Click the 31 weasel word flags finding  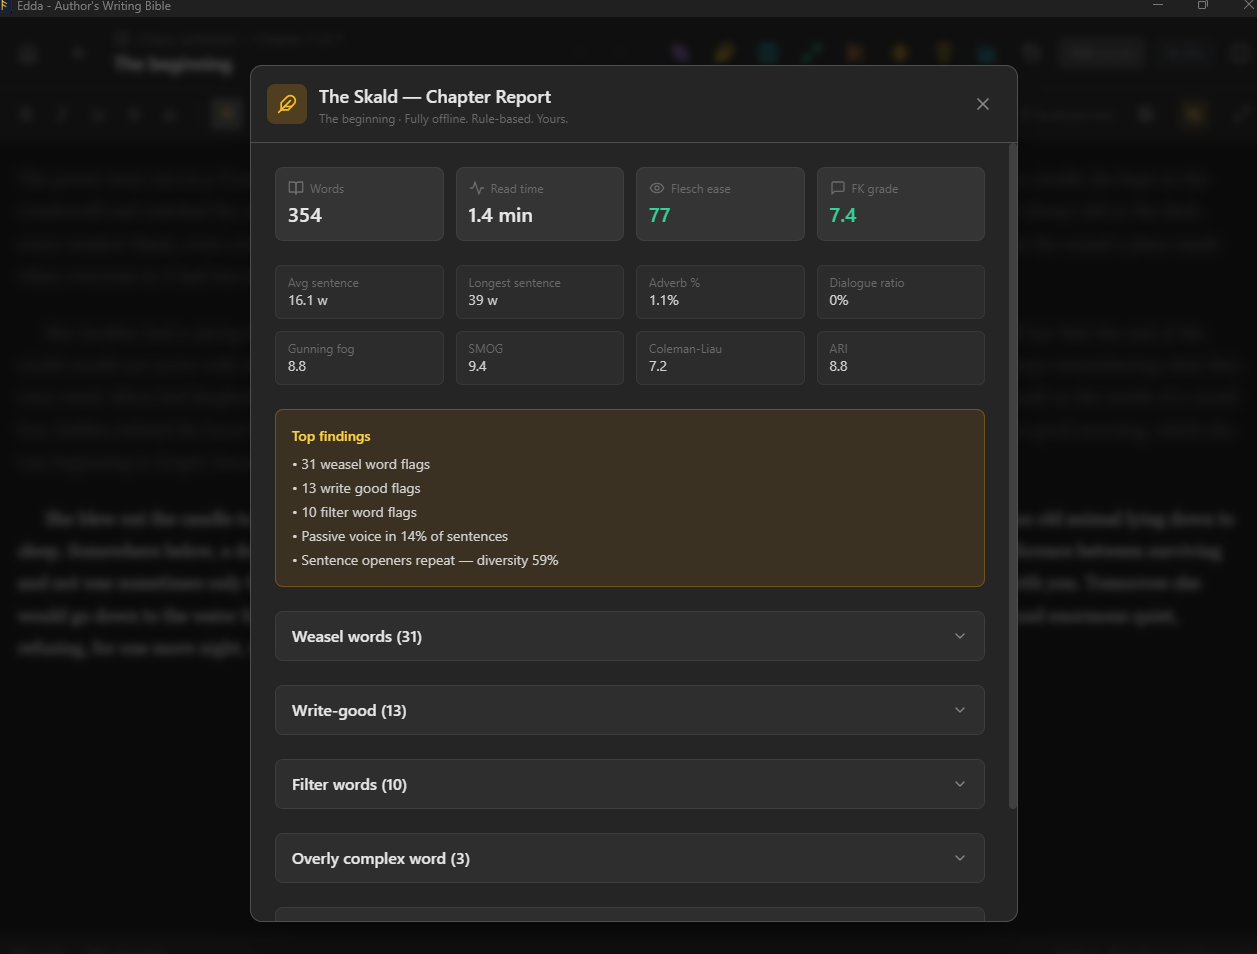click(361, 464)
